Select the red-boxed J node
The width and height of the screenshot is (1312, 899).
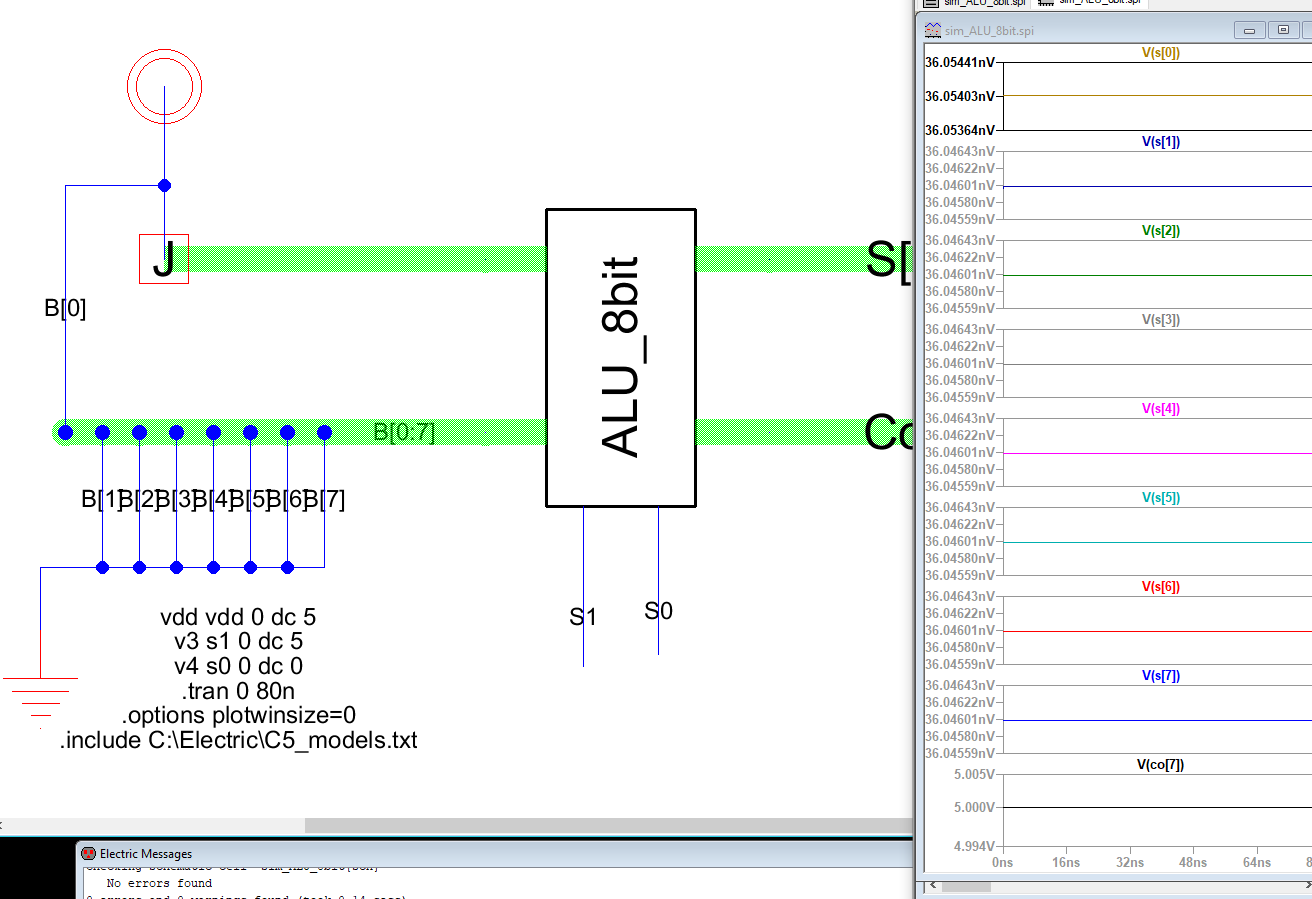(x=164, y=260)
